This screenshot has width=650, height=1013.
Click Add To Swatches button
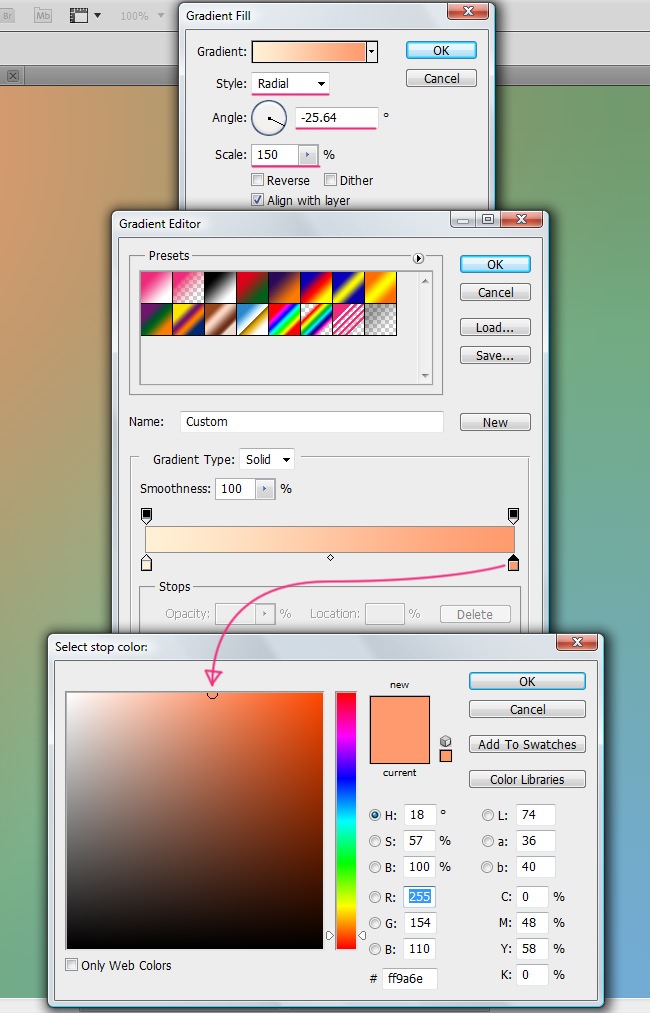click(527, 744)
